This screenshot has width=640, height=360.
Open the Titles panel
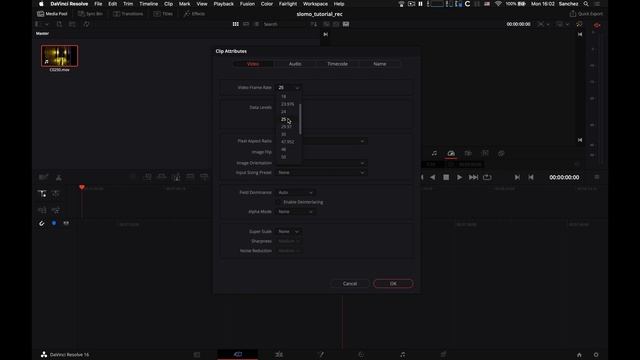pyautogui.click(x=163, y=14)
